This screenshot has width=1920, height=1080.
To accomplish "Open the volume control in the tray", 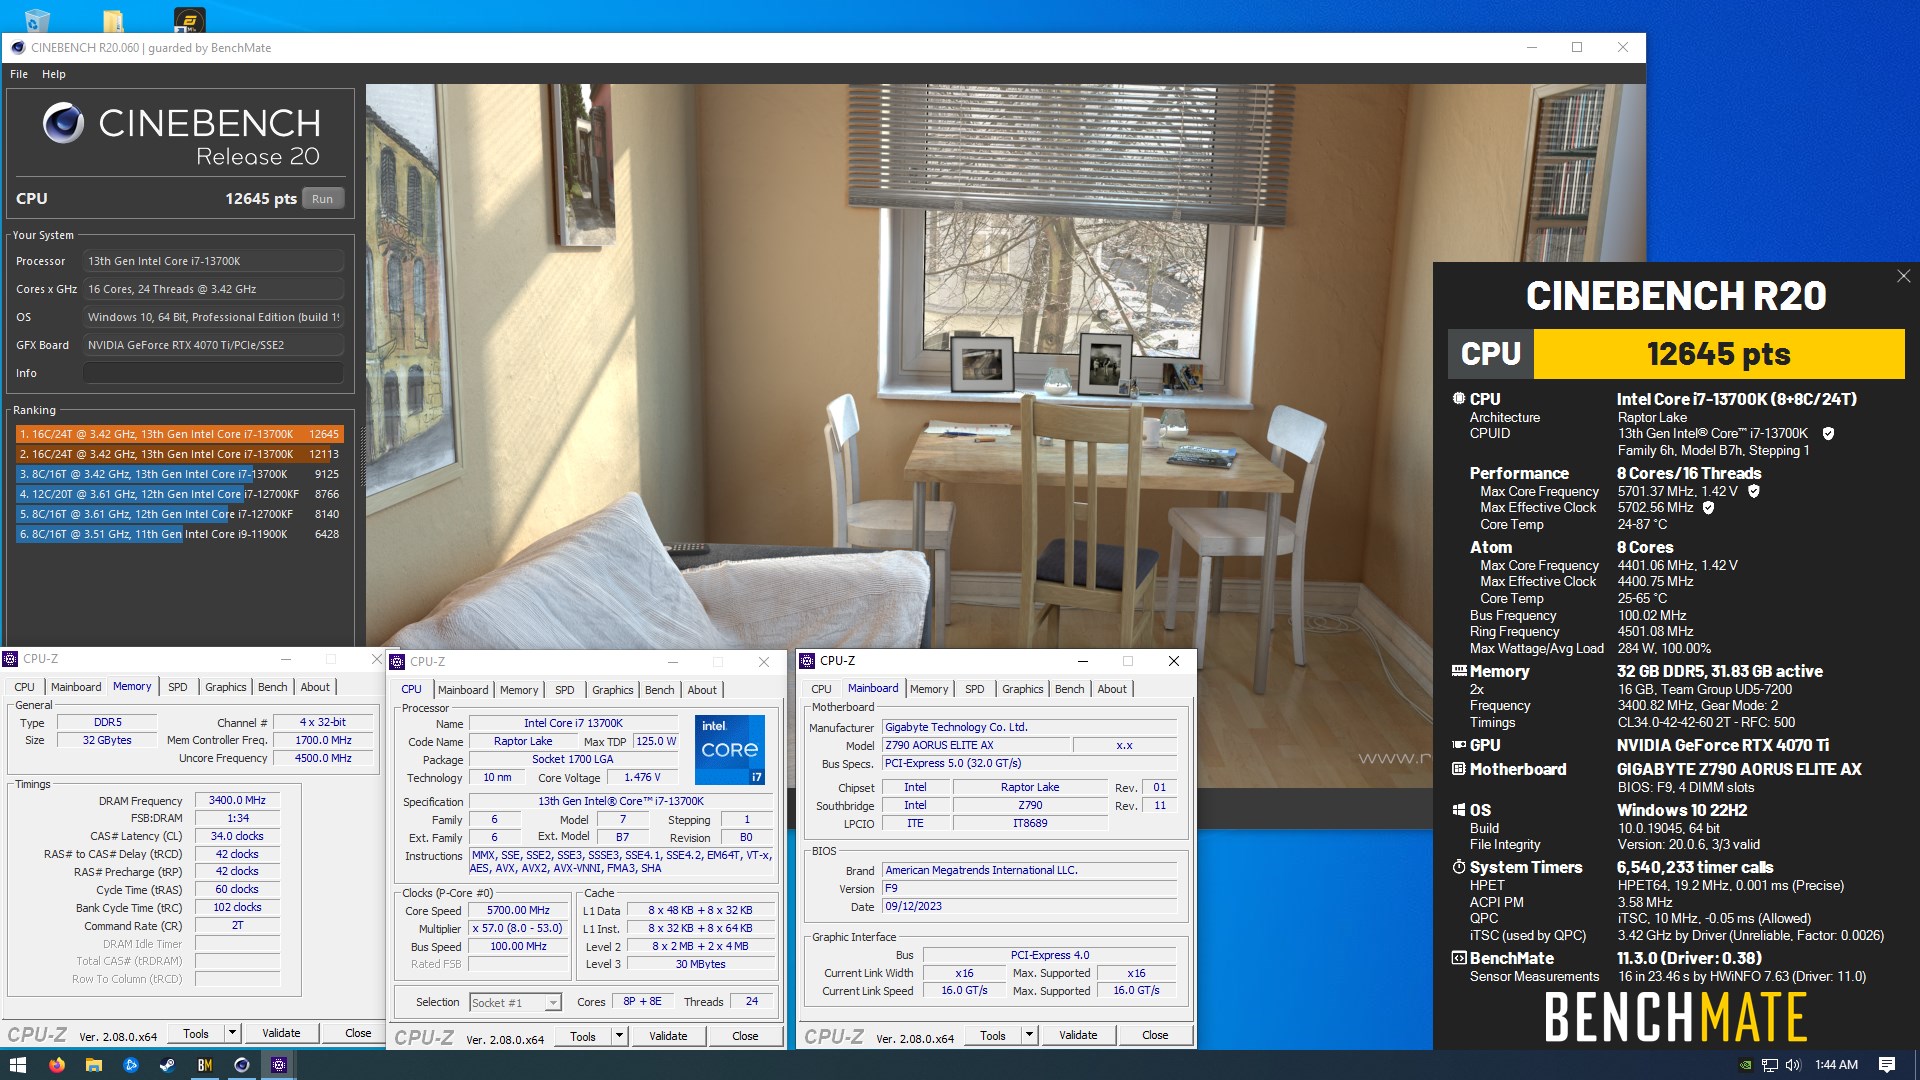I will click(x=1792, y=1065).
